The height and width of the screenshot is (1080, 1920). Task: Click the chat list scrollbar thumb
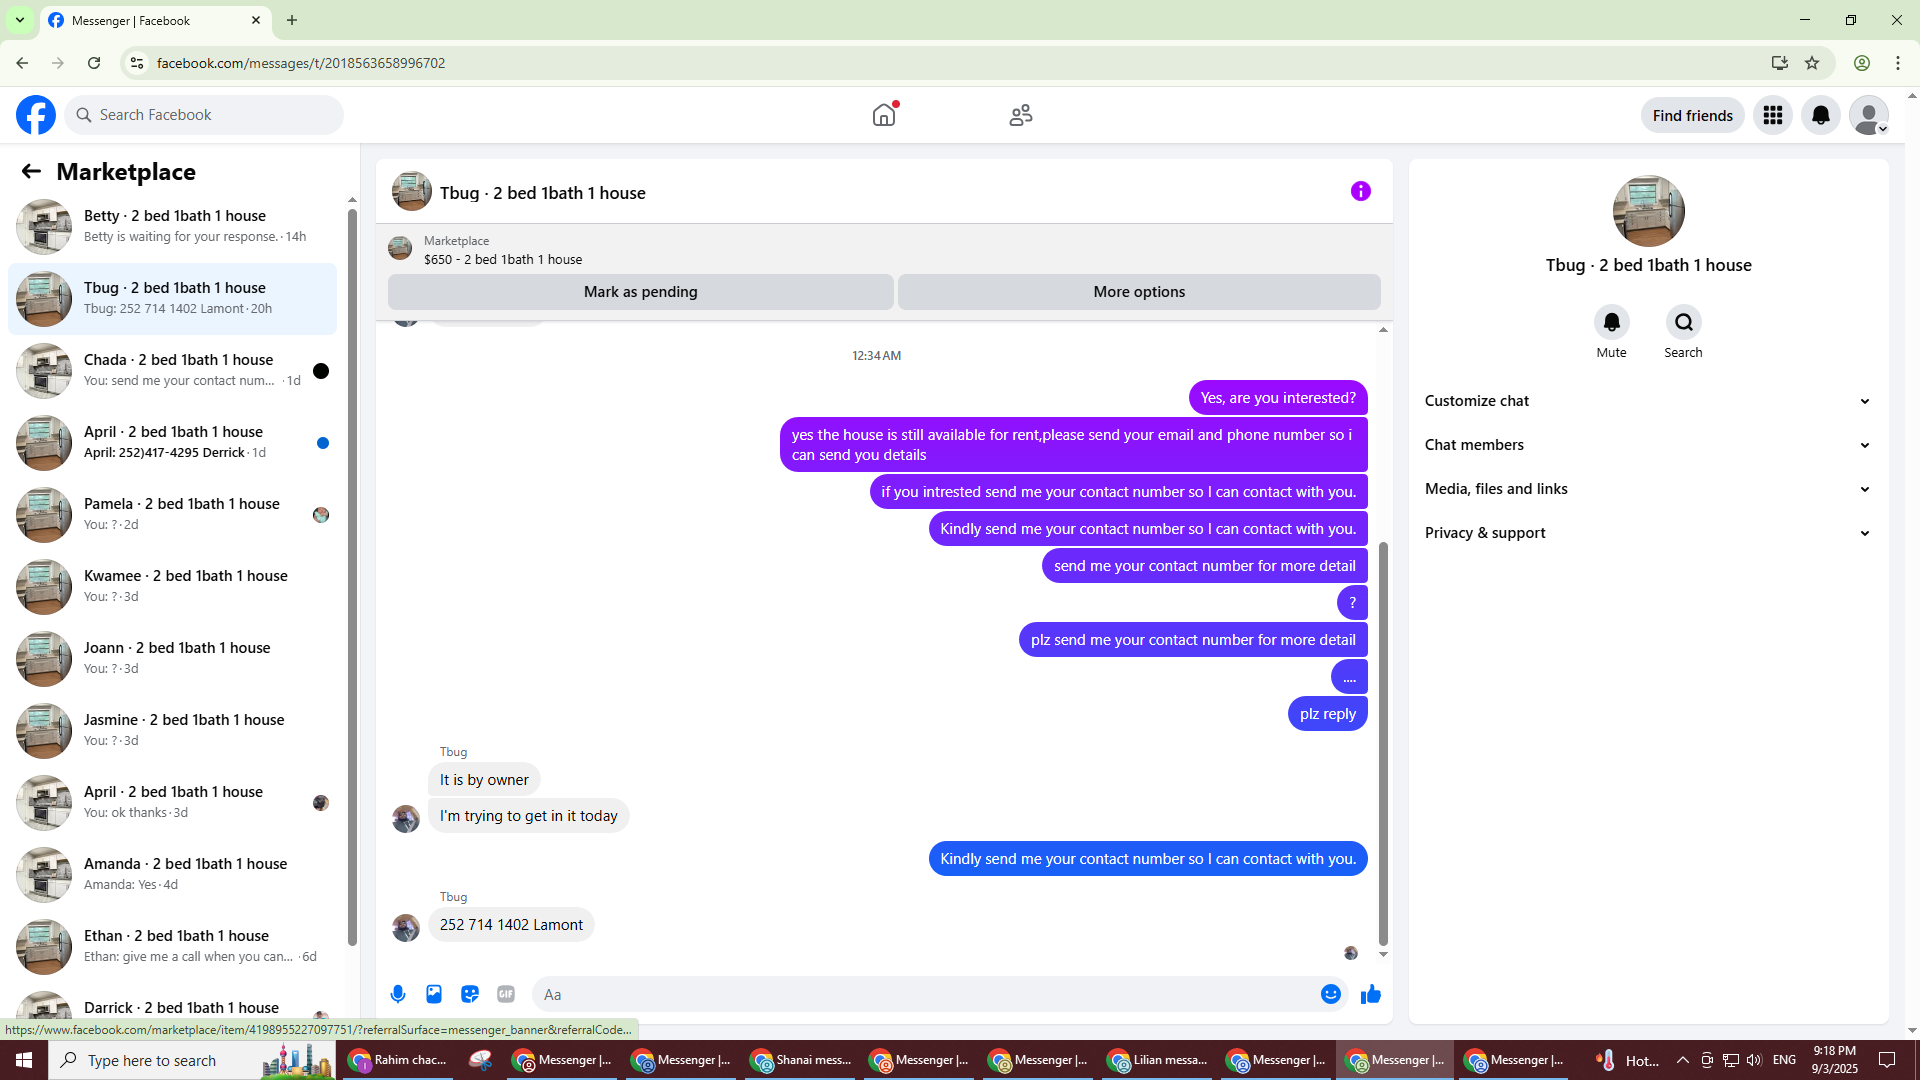coord(352,576)
